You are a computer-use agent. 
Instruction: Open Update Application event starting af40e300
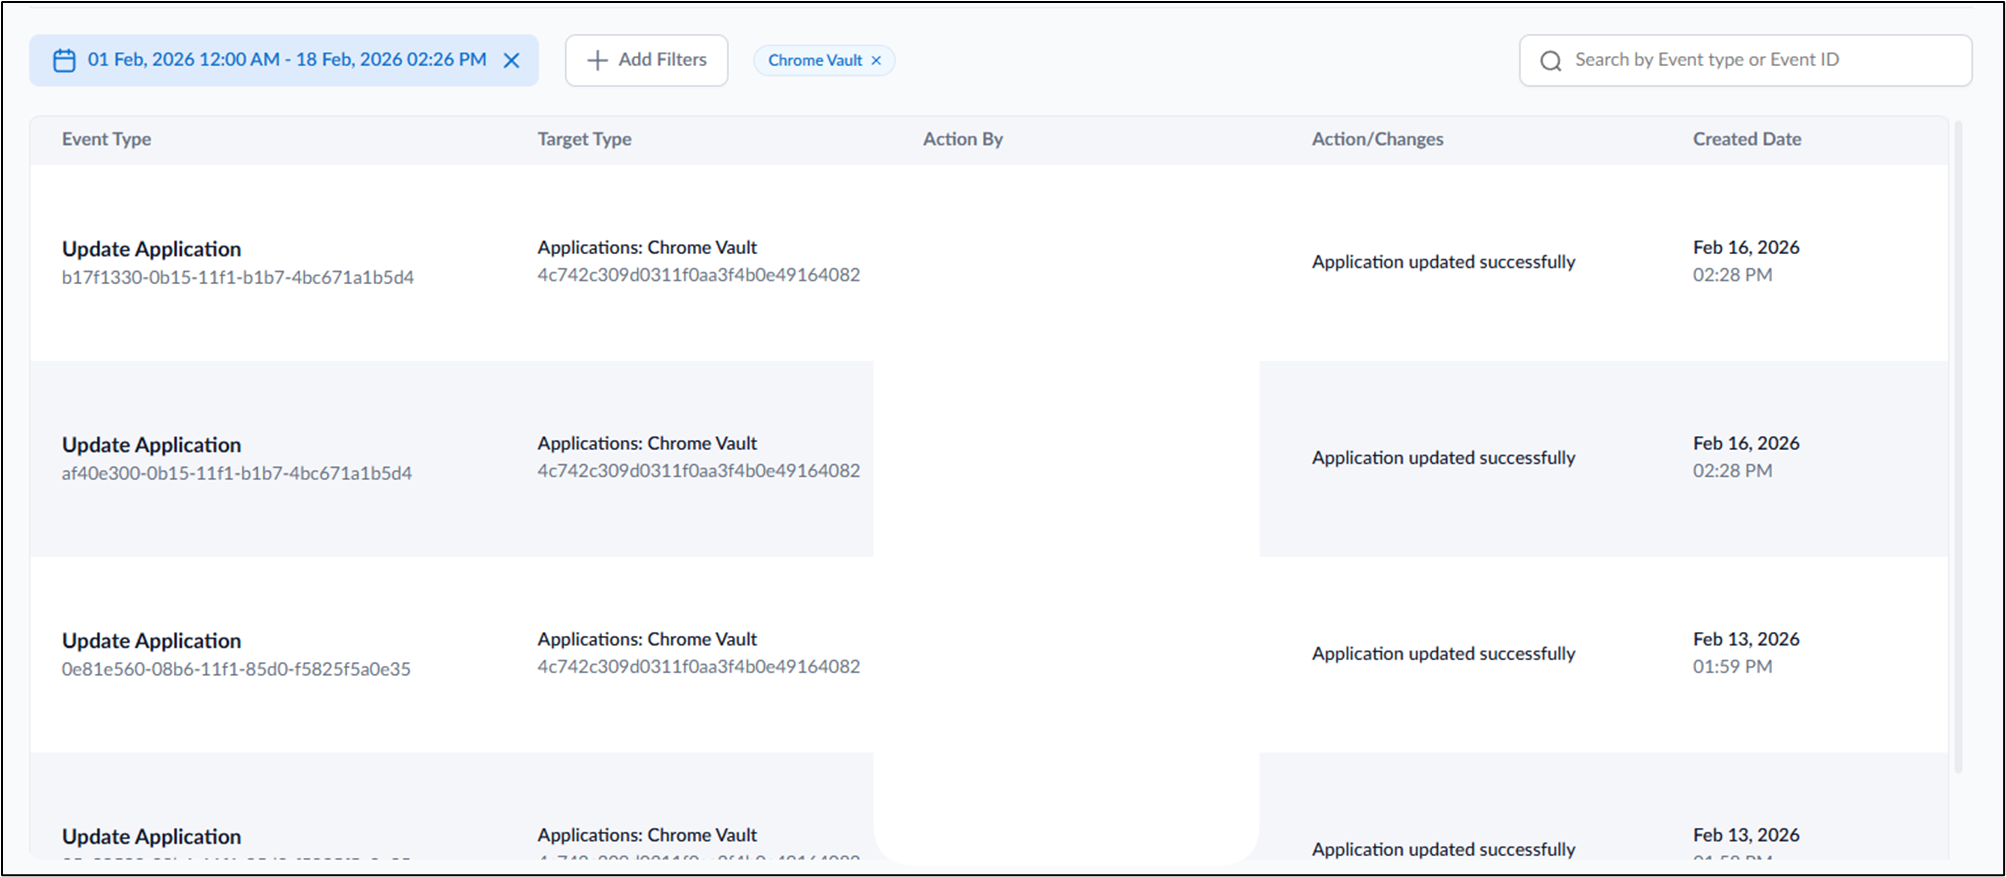151,445
